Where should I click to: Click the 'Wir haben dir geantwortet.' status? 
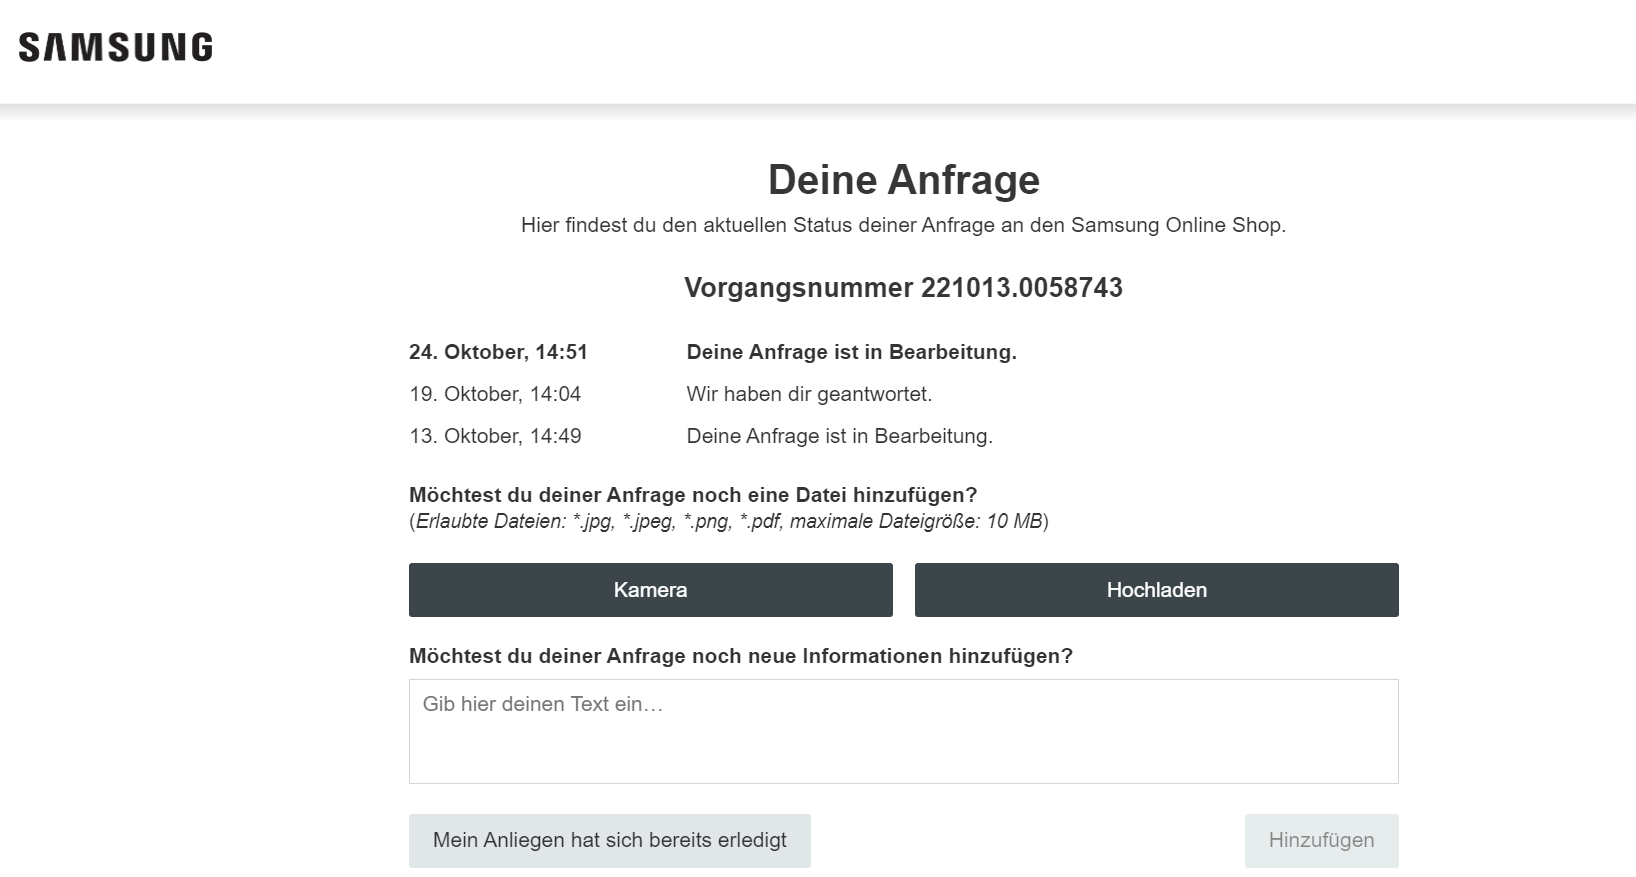tap(809, 394)
